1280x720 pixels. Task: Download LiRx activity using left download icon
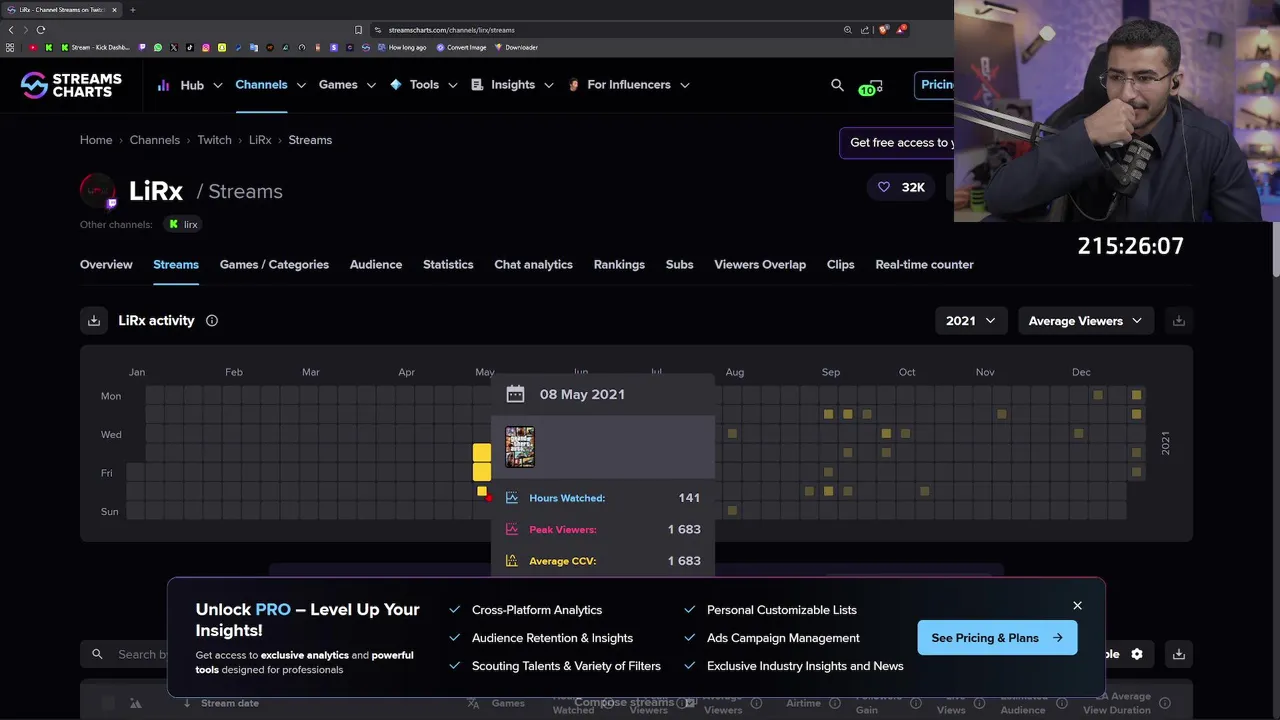(x=94, y=321)
